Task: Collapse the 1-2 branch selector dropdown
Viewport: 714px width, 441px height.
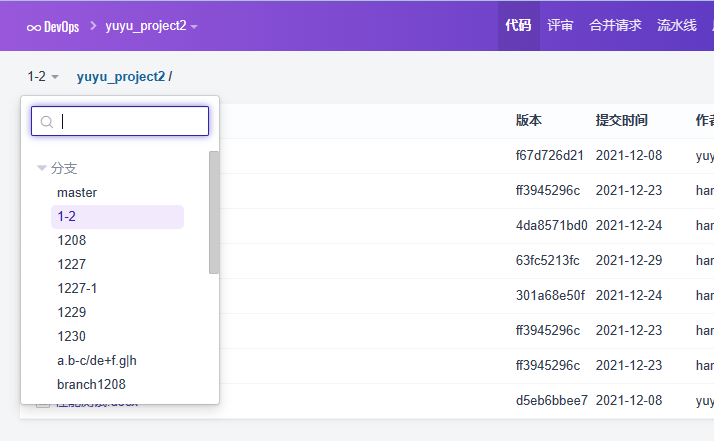Action: click(43, 76)
